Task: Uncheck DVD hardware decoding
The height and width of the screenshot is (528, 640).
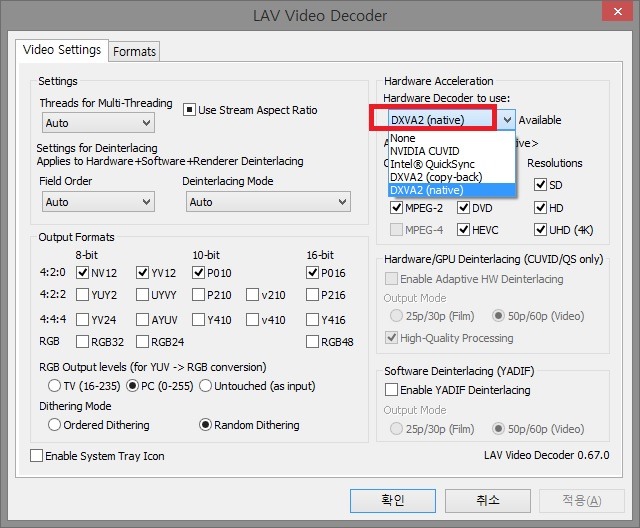Action: 463,208
